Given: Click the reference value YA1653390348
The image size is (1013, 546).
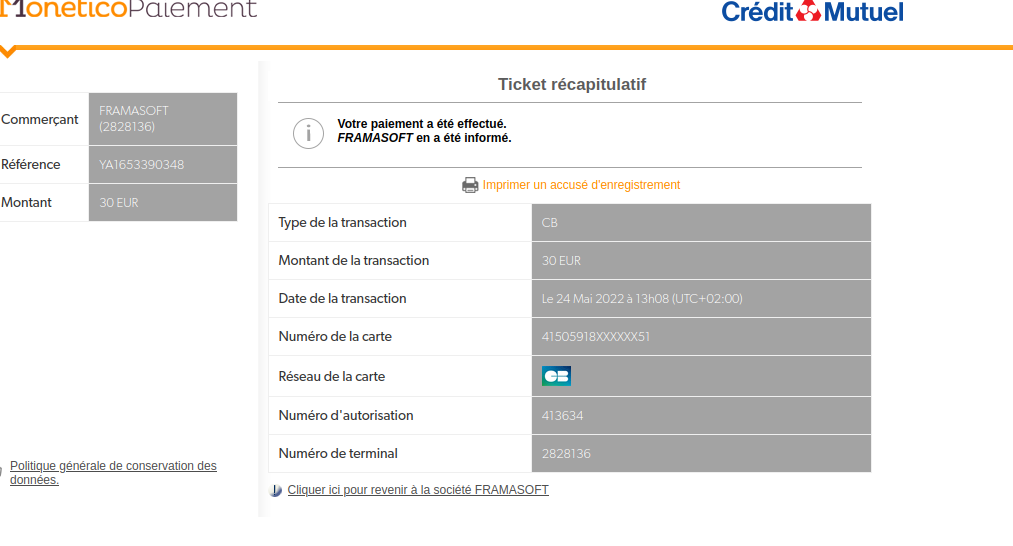Looking at the screenshot, I should click(142, 165).
